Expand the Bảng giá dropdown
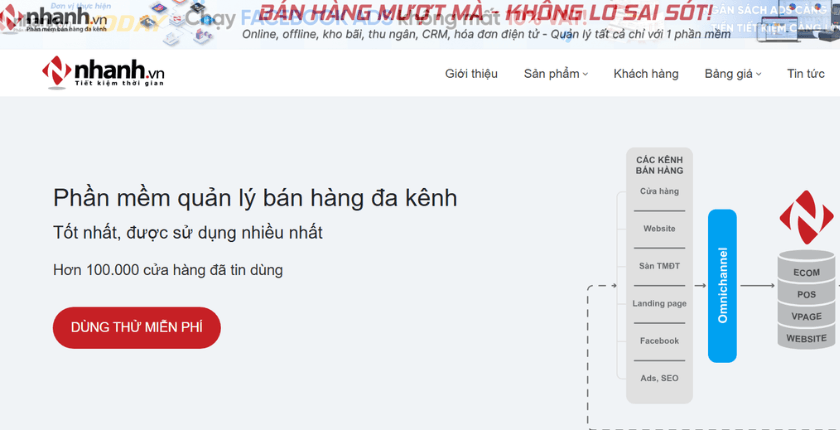The height and width of the screenshot is (430, 840). click(732, 74)
